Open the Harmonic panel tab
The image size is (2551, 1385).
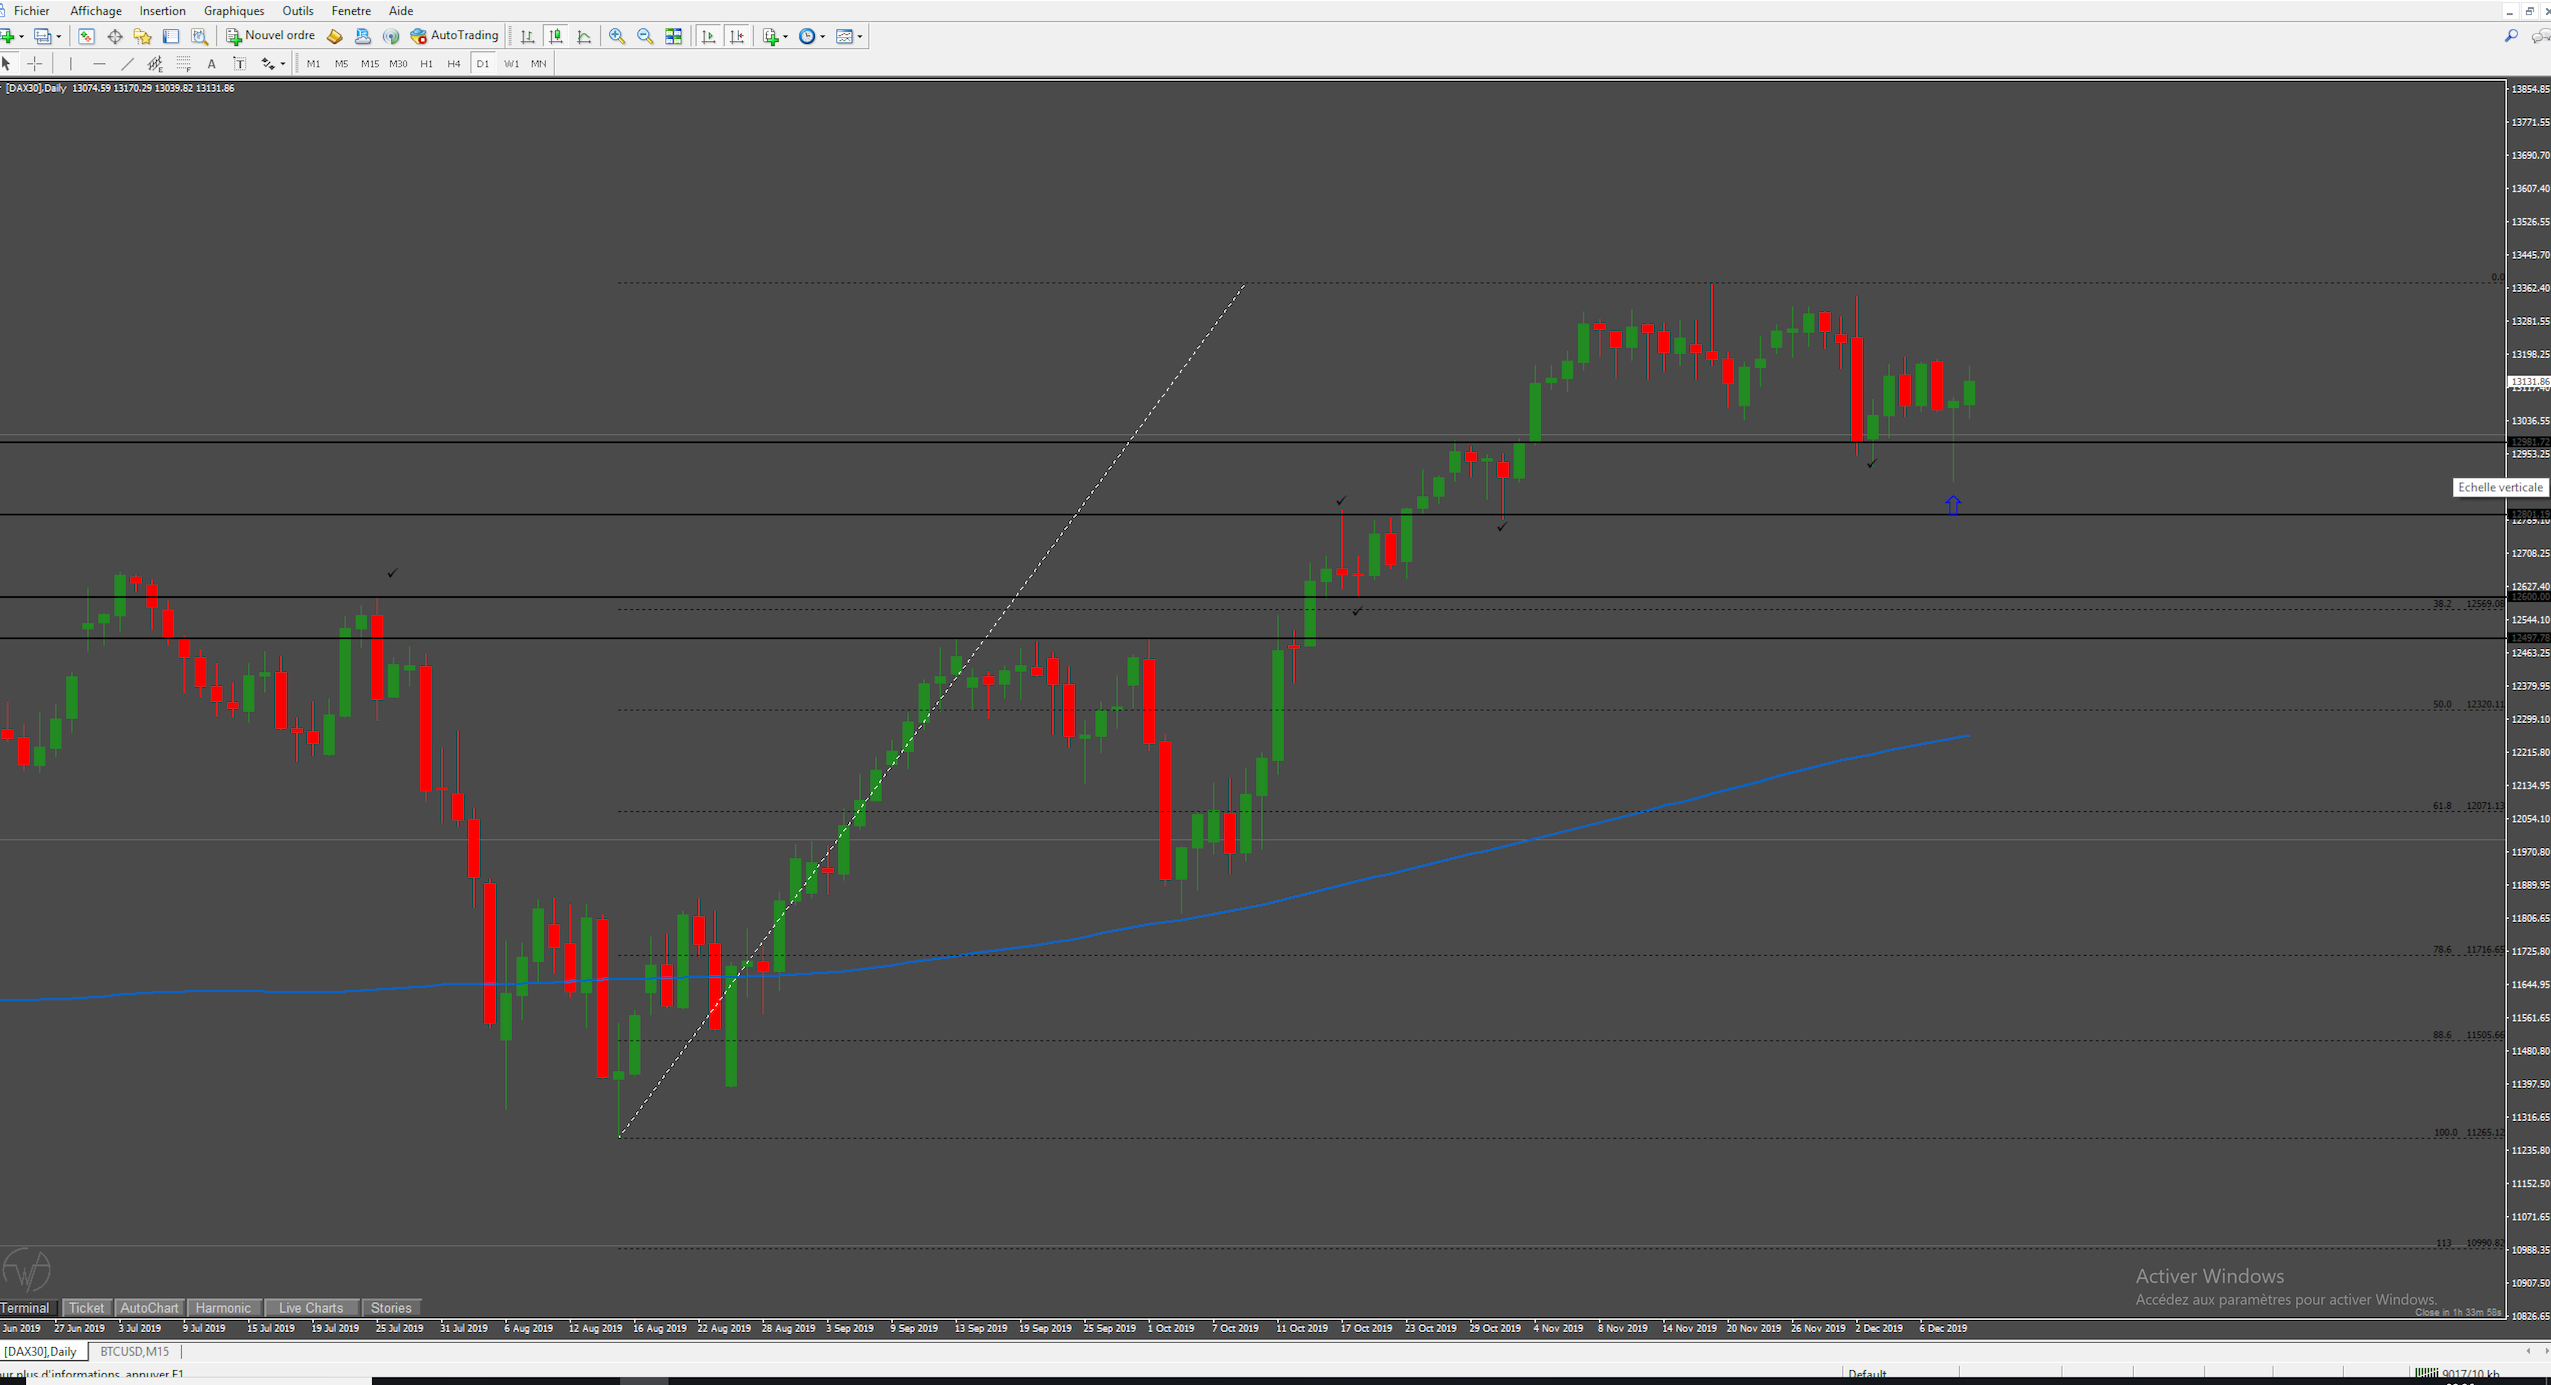click(x=223, y=1308)
